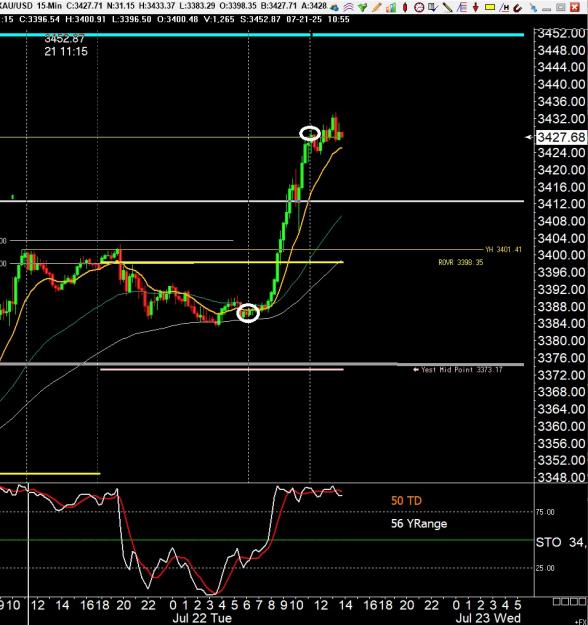This screenshot has width=588, height=625.
Task: Click the red clock timeframe icon
Action: tap(419, 7)
